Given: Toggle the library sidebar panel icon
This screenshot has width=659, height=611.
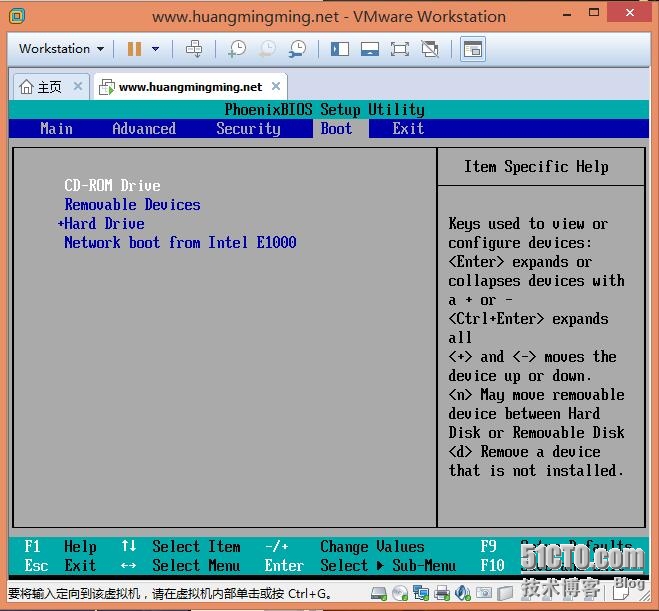Looking at the screenshot, I should 340,49.
